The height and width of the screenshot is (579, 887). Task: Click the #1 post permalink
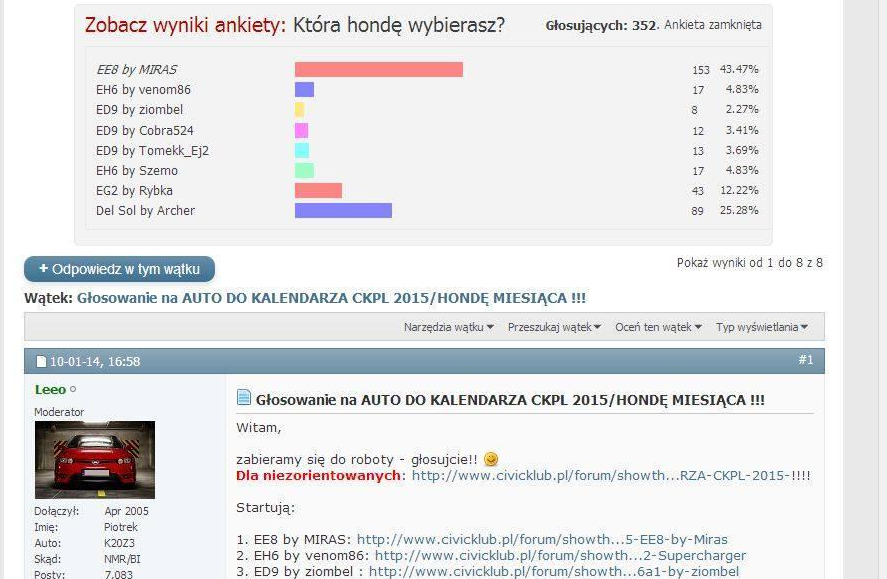tap(805, 360)
